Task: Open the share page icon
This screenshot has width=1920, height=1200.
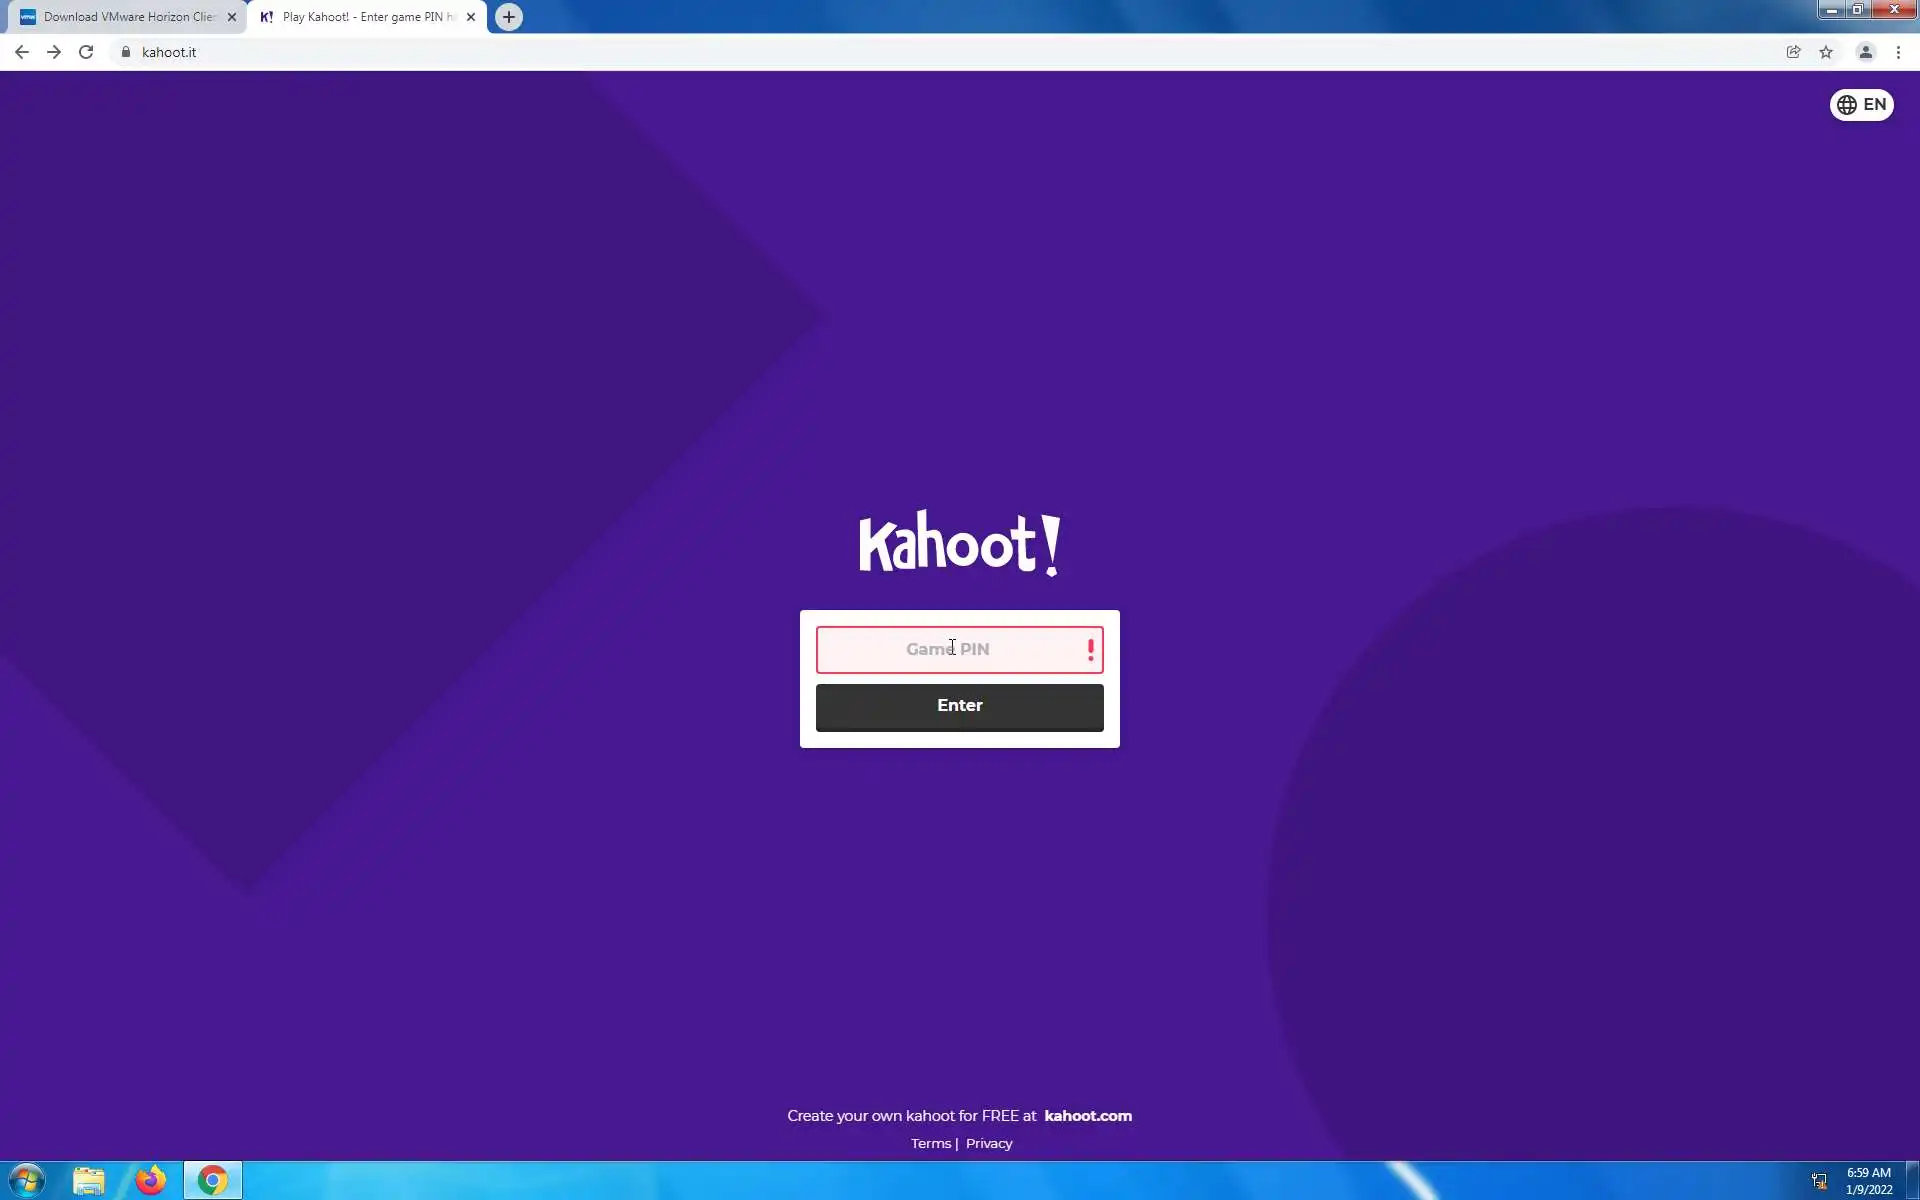Action: (x=1793, y=52)
